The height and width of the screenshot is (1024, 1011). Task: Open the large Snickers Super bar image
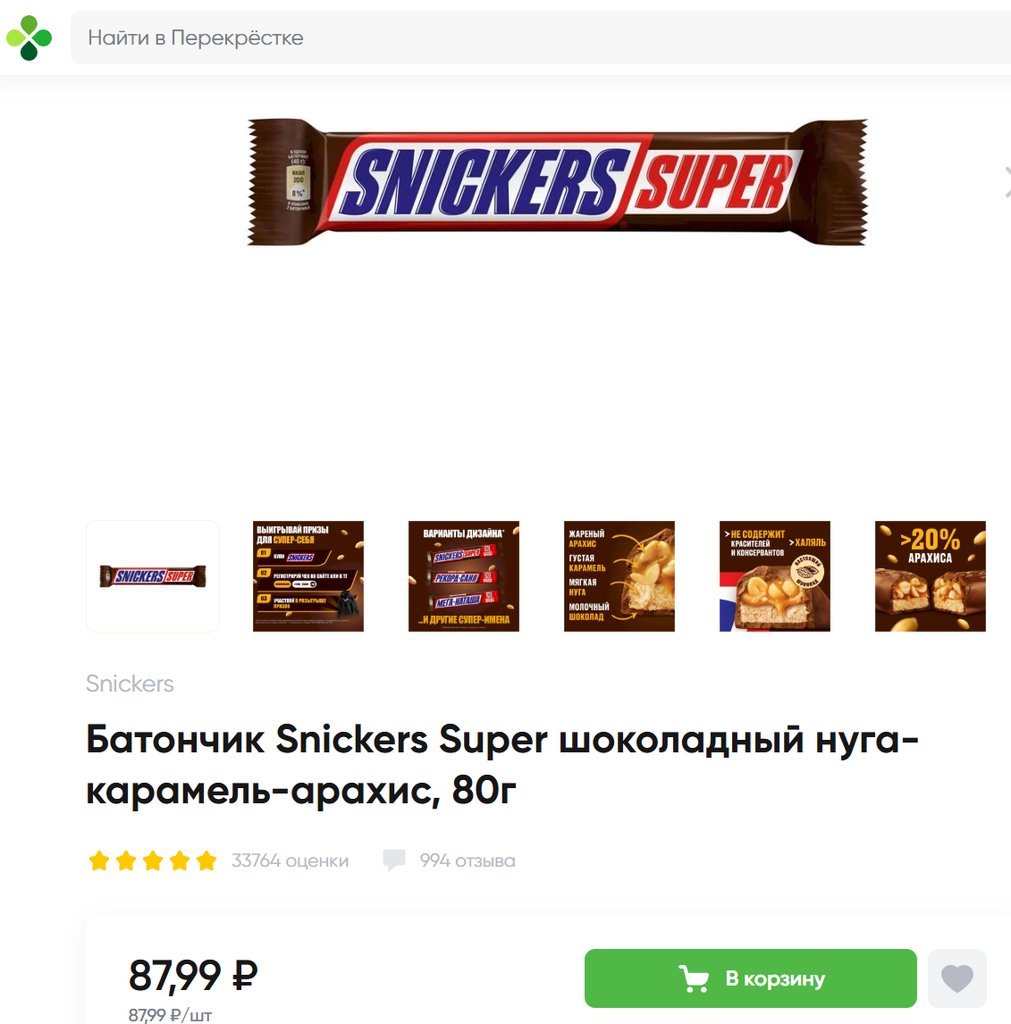click(x=557, y=182)
